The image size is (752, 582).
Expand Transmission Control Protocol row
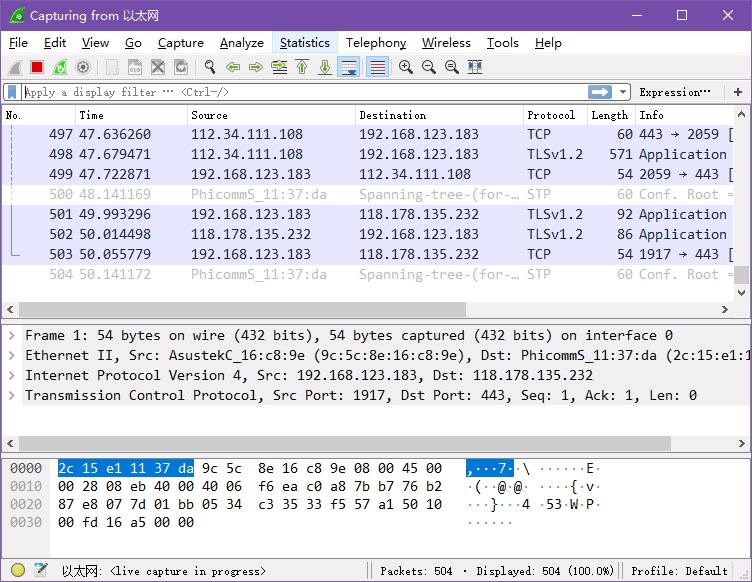[12, 396]
